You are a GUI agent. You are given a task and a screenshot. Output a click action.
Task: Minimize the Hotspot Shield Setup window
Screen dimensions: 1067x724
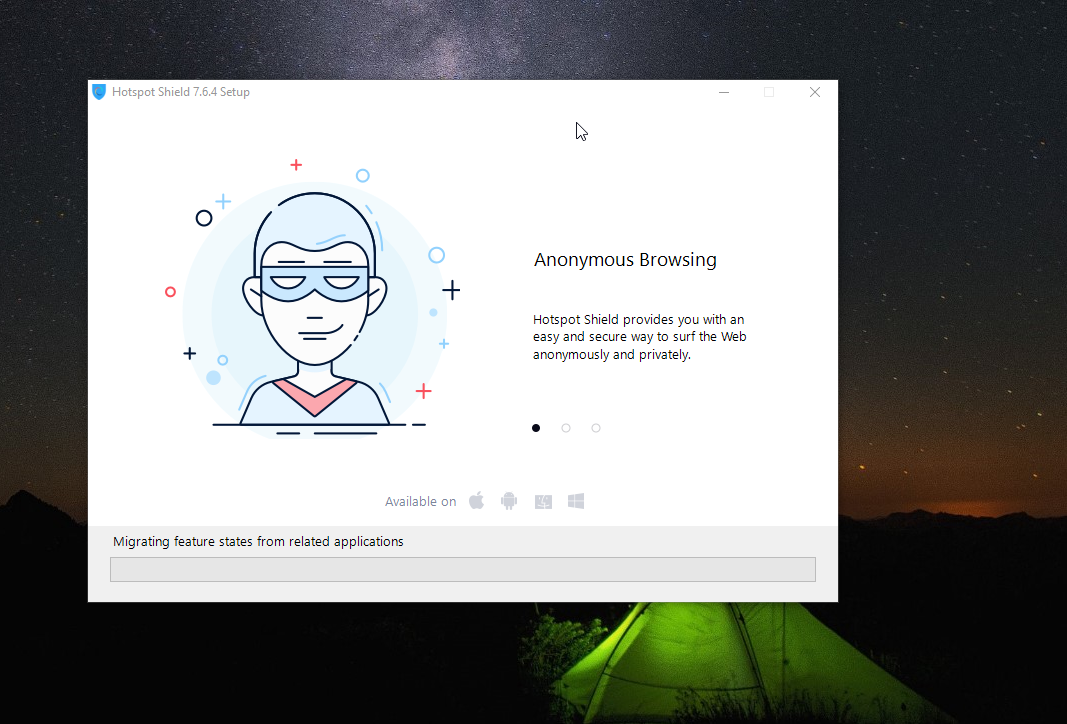[x=724, y=92]
